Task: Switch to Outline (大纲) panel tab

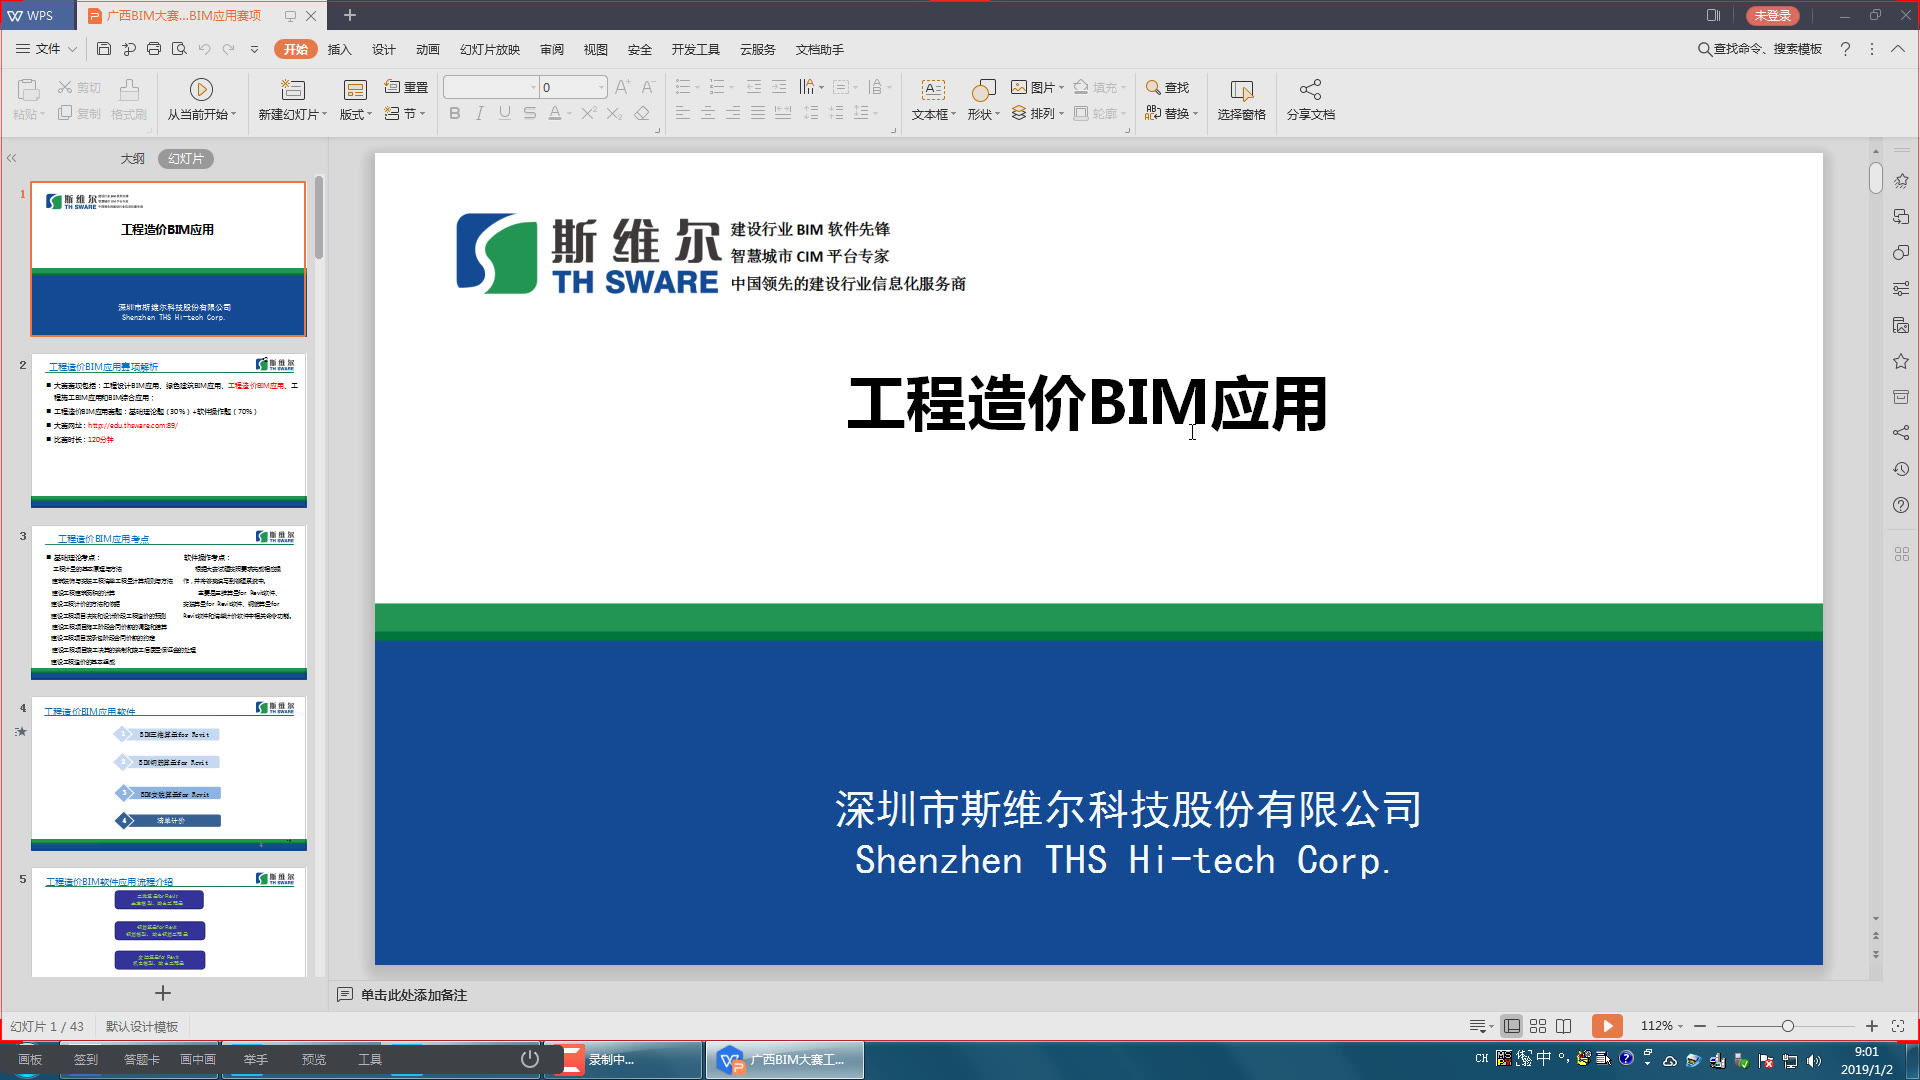Action: coord(133,158)
